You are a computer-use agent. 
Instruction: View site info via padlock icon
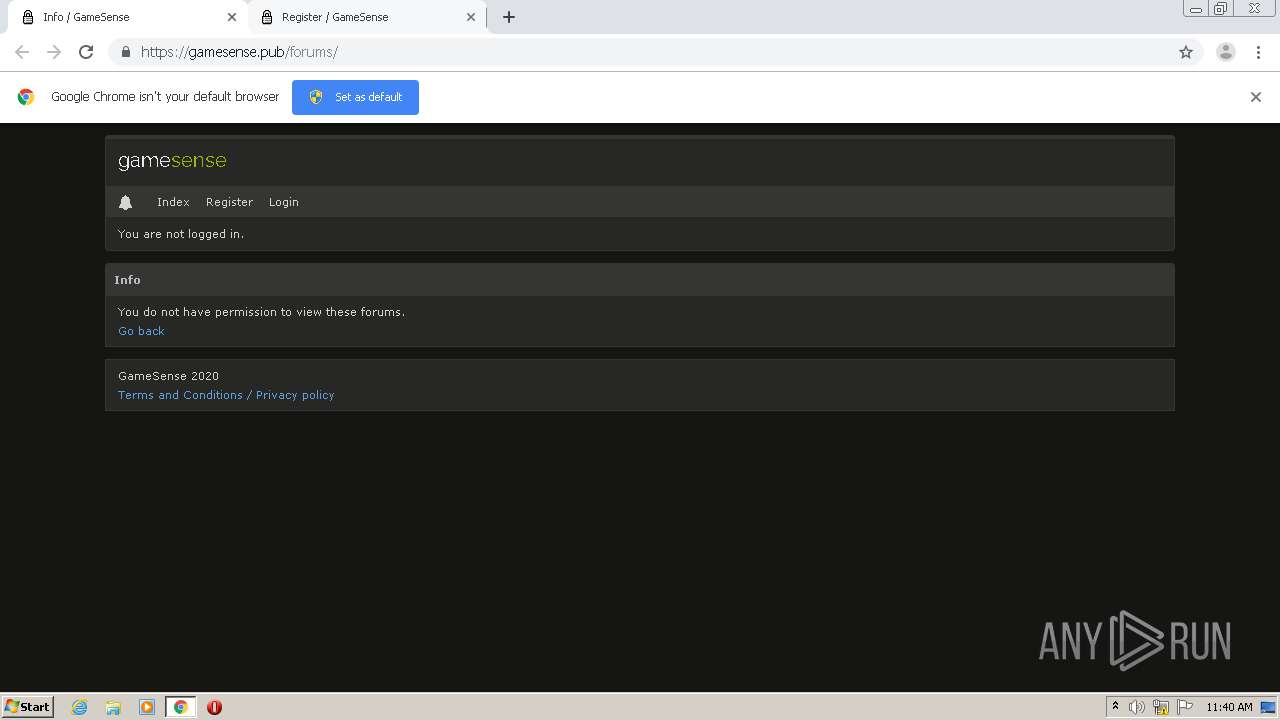click(125, 52)
